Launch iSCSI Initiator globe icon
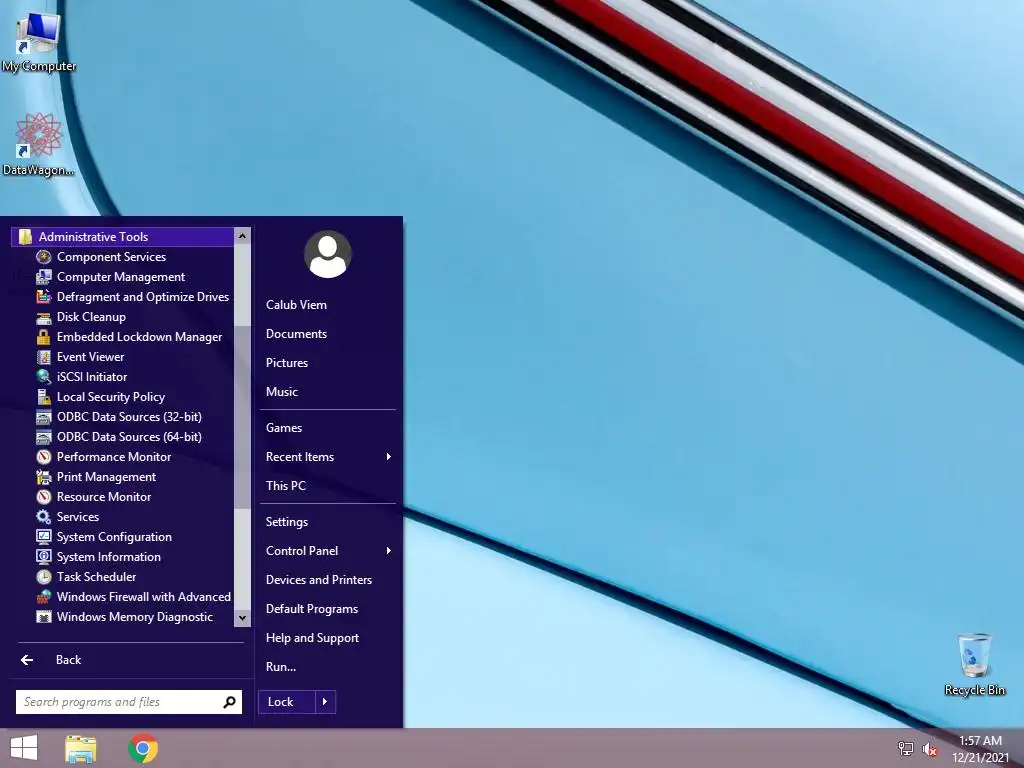 pyautogui.click(x=44, y=377)
